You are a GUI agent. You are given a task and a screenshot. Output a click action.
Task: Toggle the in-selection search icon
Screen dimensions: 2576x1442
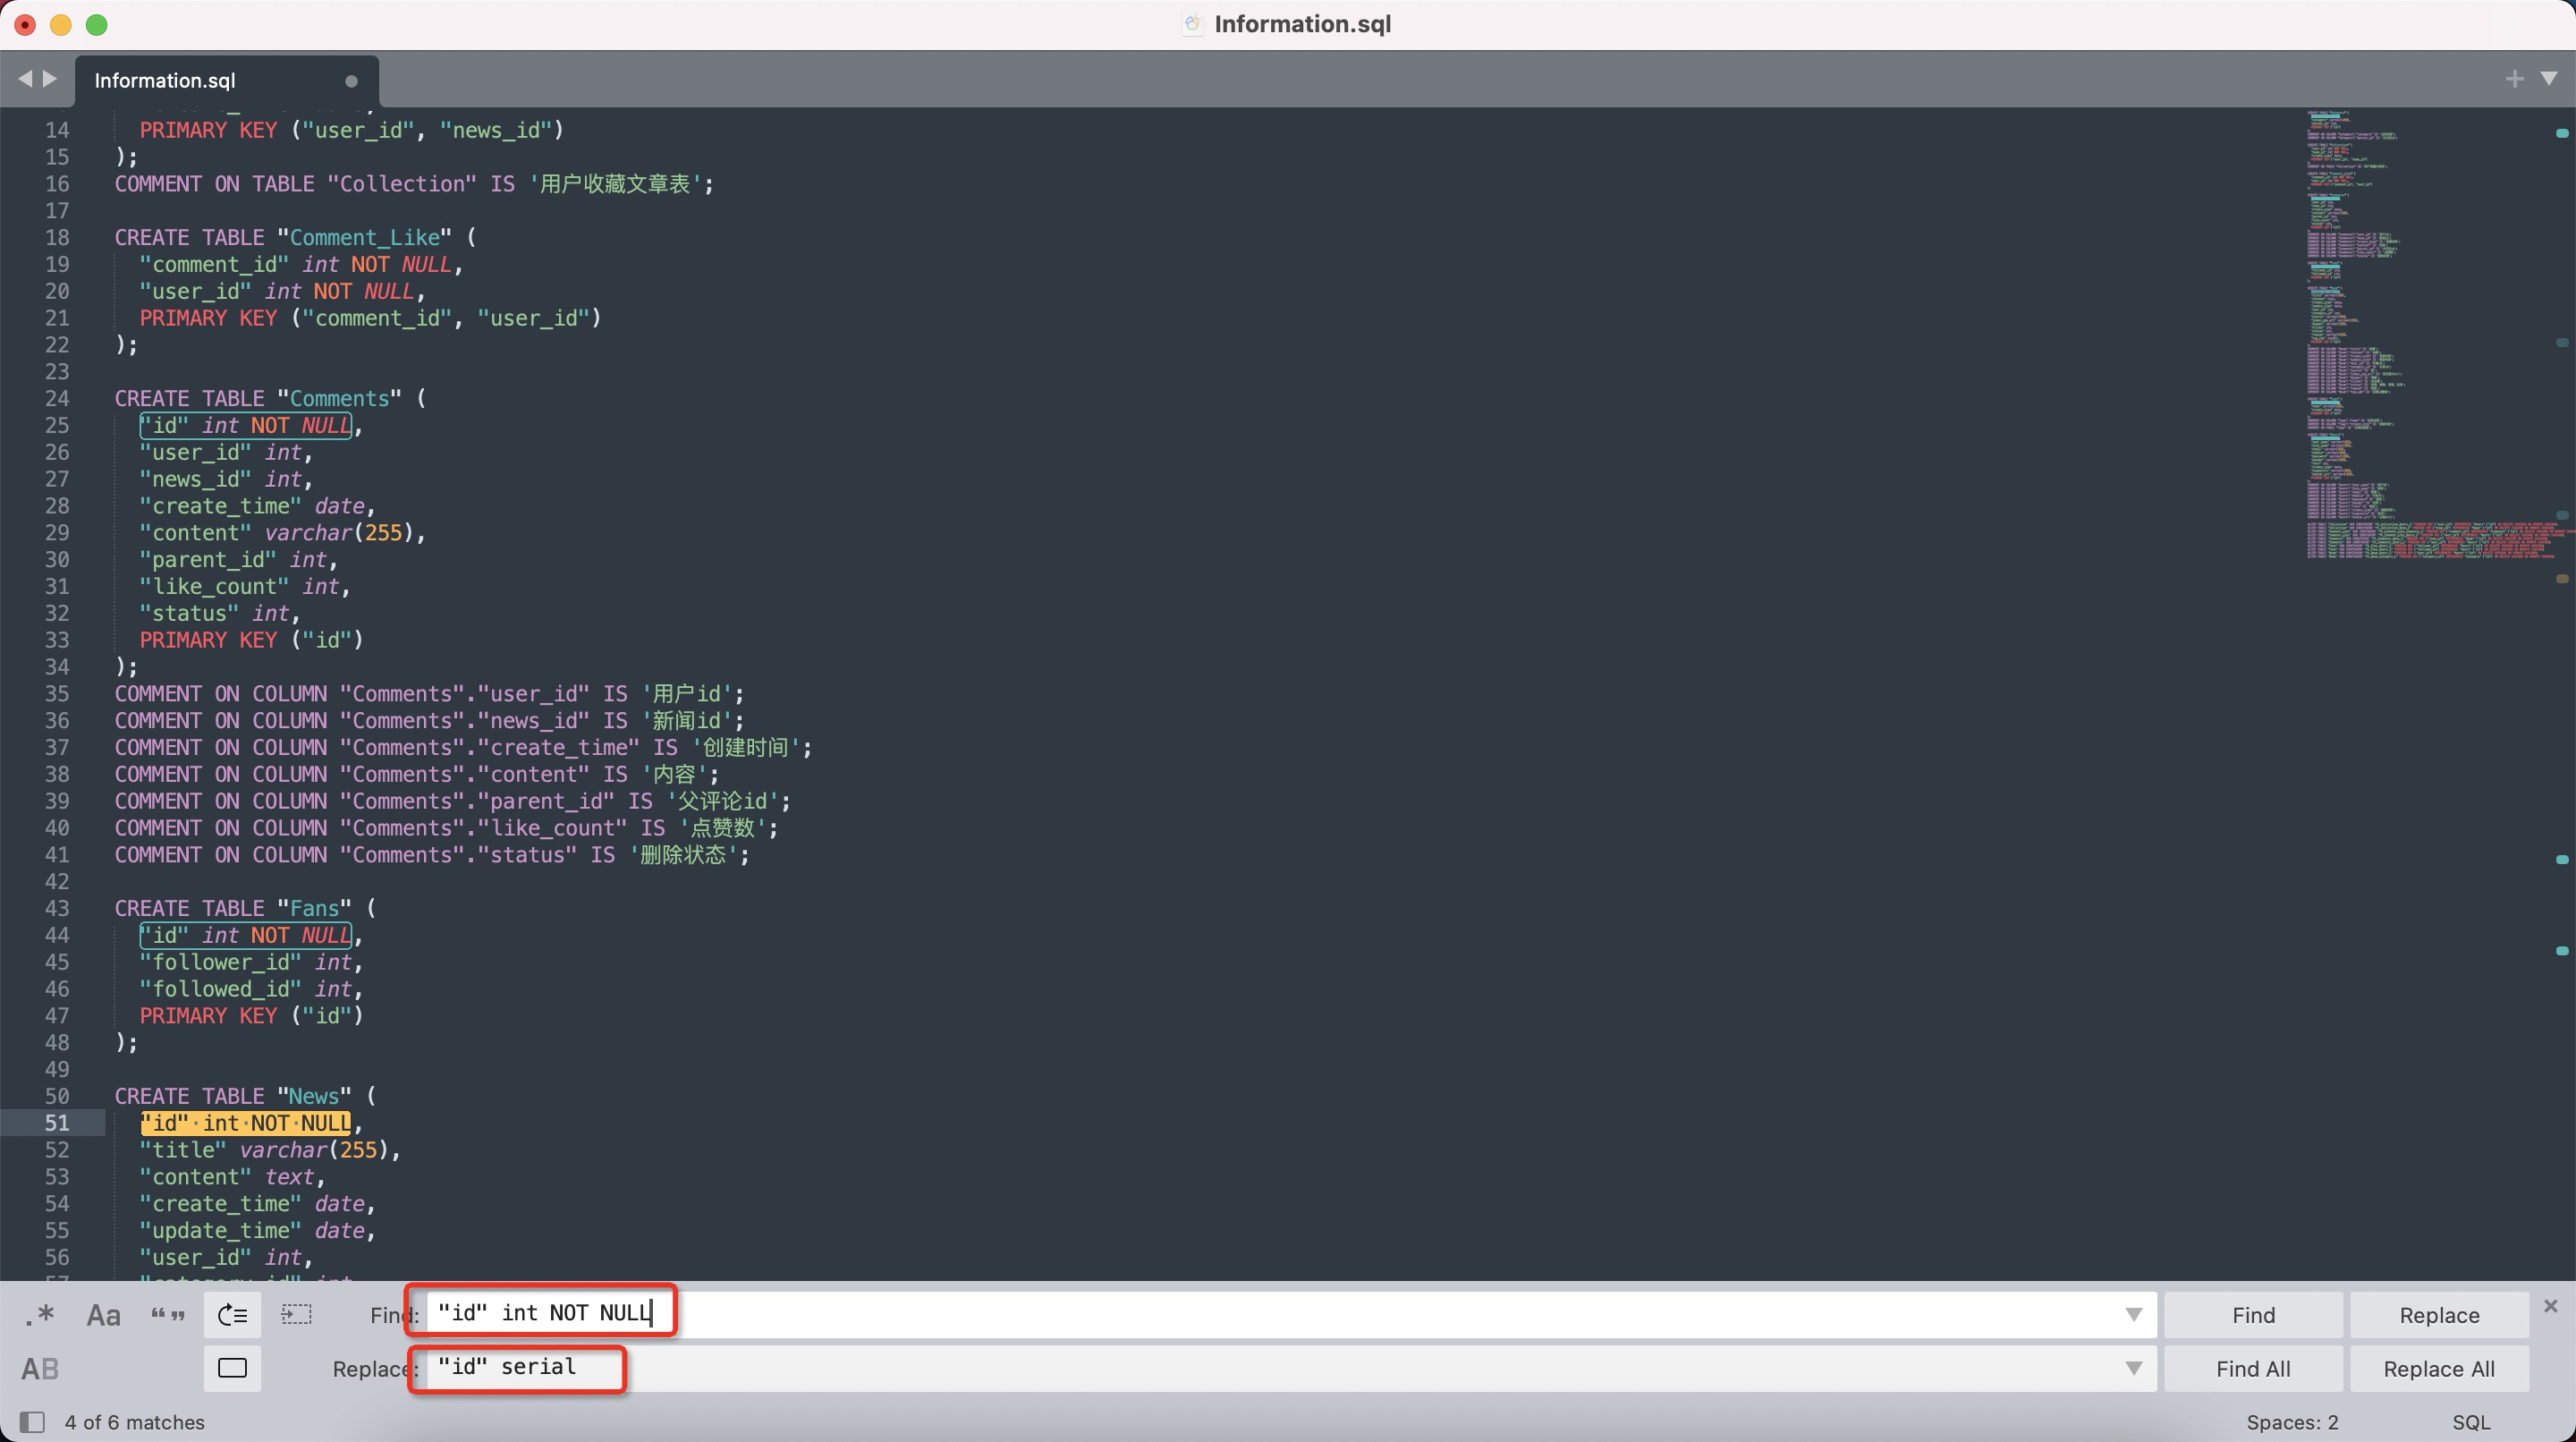click(x=297, y=1315)
